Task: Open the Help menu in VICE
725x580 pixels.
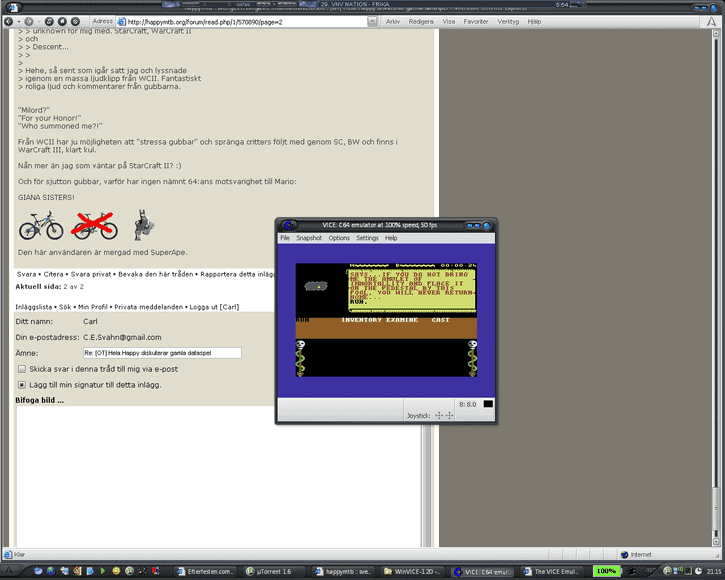Action: [391, 238]
